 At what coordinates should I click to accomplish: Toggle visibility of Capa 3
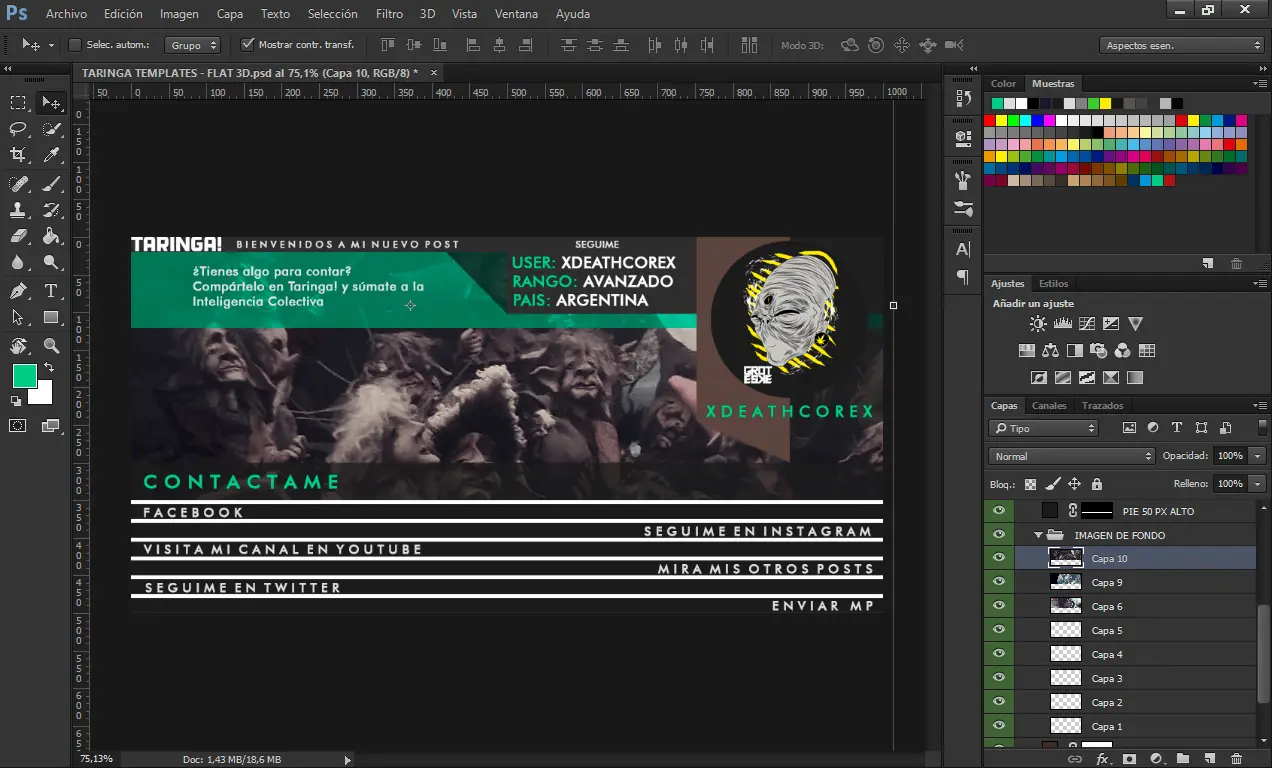[x=998, y=678]
